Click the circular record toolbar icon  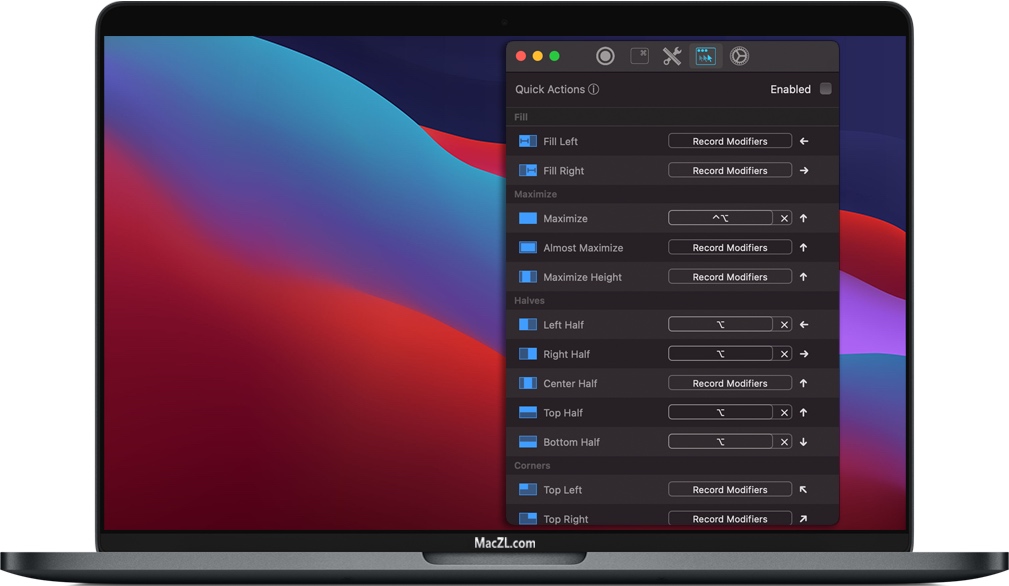[x=605, y=56]
